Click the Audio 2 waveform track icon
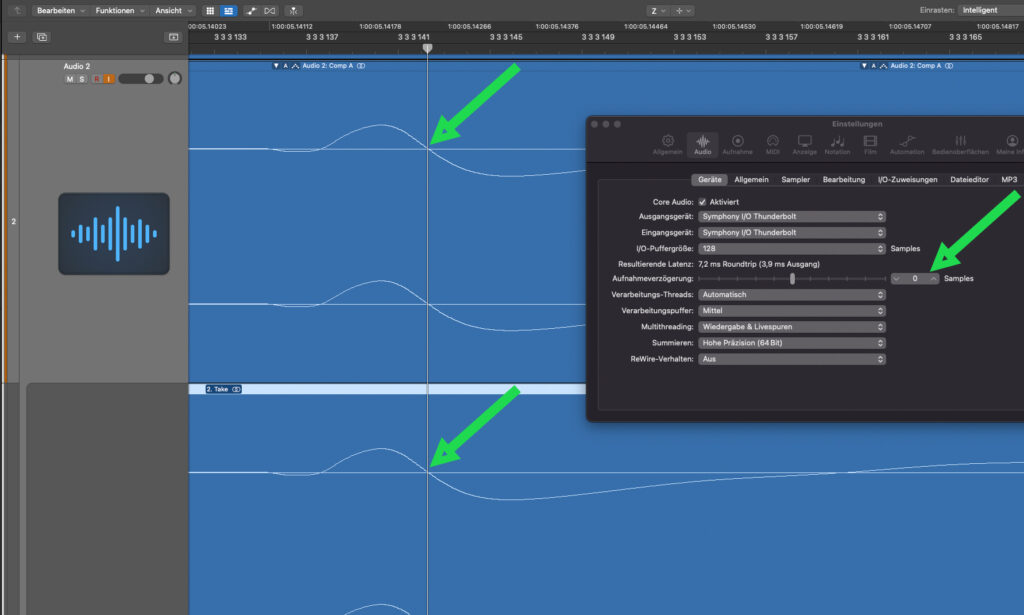 [x=114, y=233]
